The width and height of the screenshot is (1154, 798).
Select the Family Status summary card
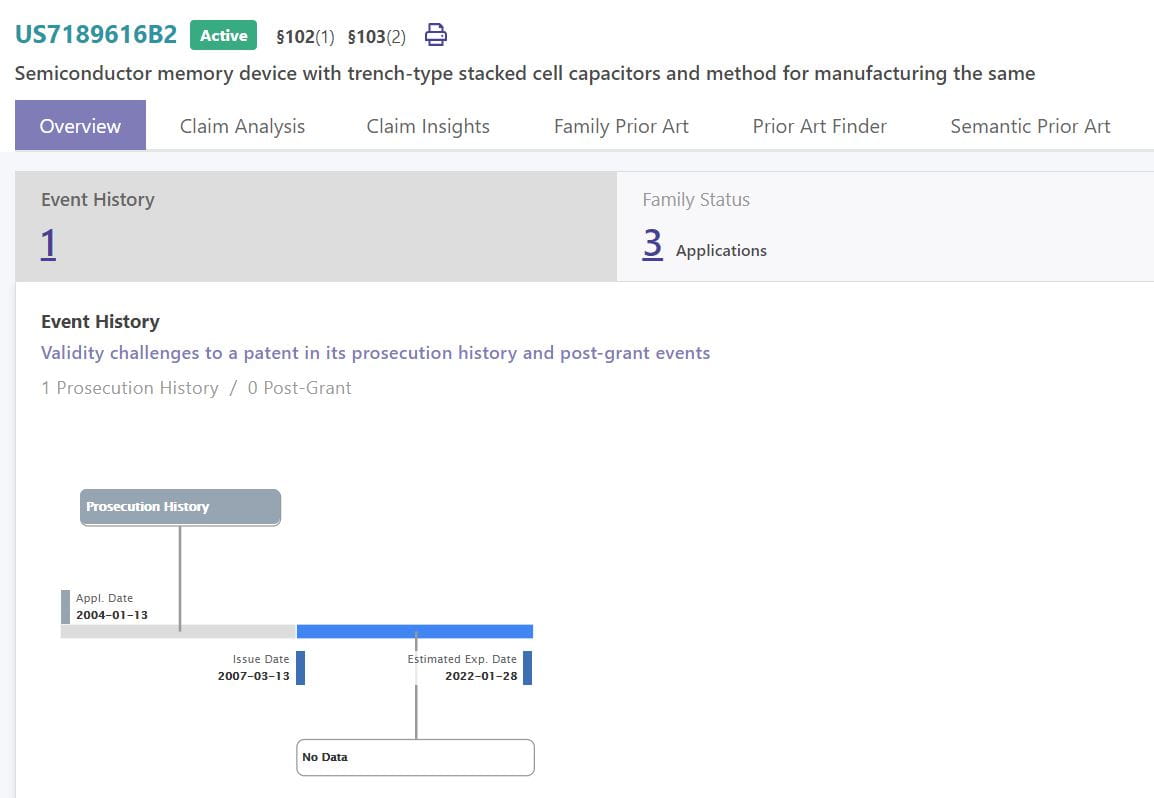click(885, 226)
